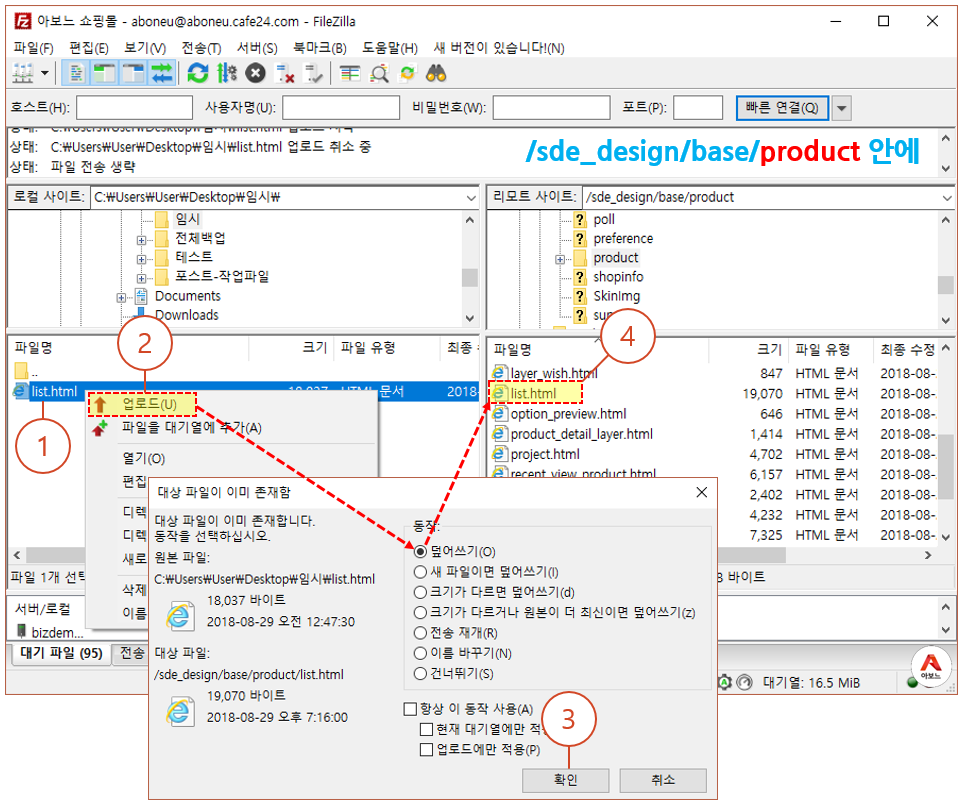
Task: Click the option_preview.html file icon
Action: click(x=499, y=413)
